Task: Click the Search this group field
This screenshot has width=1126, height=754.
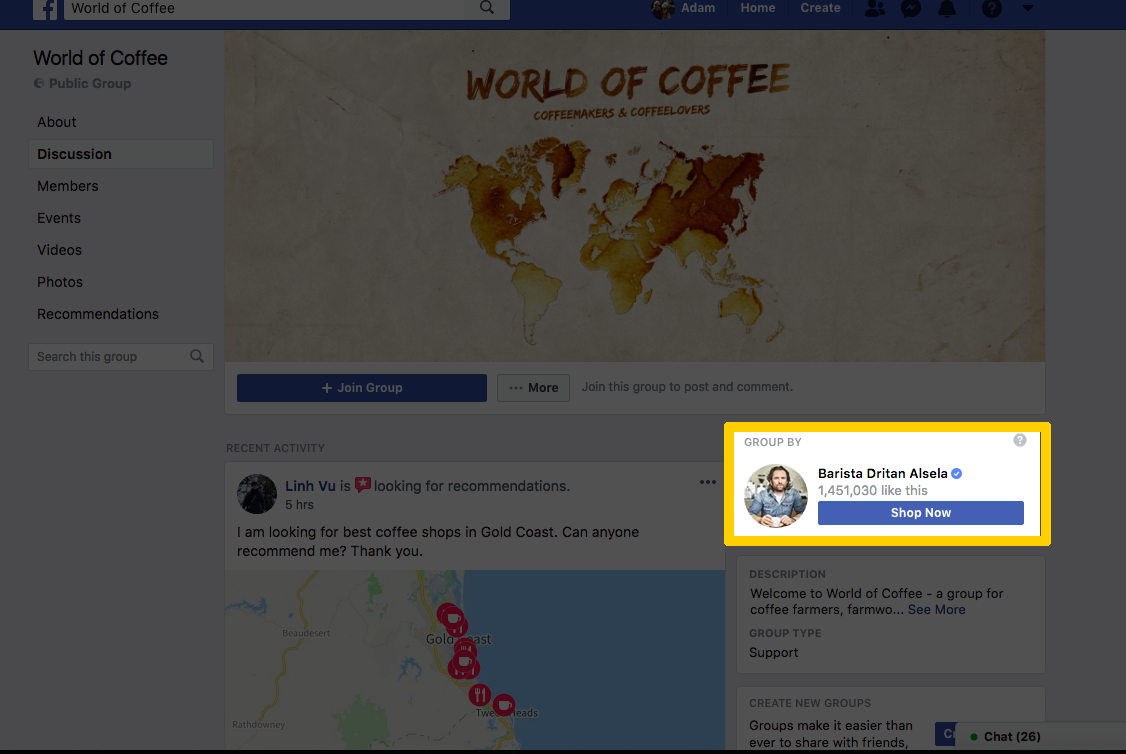Action: tap(108, 357)
